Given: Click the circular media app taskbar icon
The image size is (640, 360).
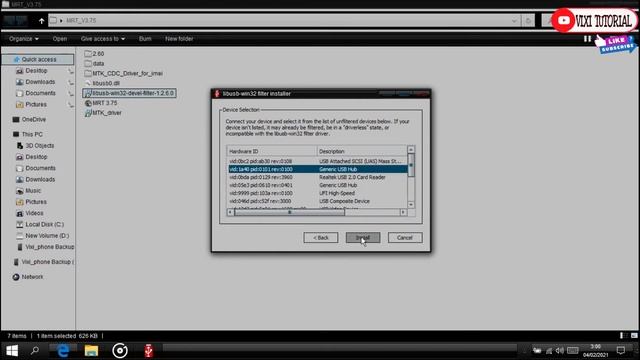Looking at the screenshot, I should pyautogui.click(x=120, y=351).
